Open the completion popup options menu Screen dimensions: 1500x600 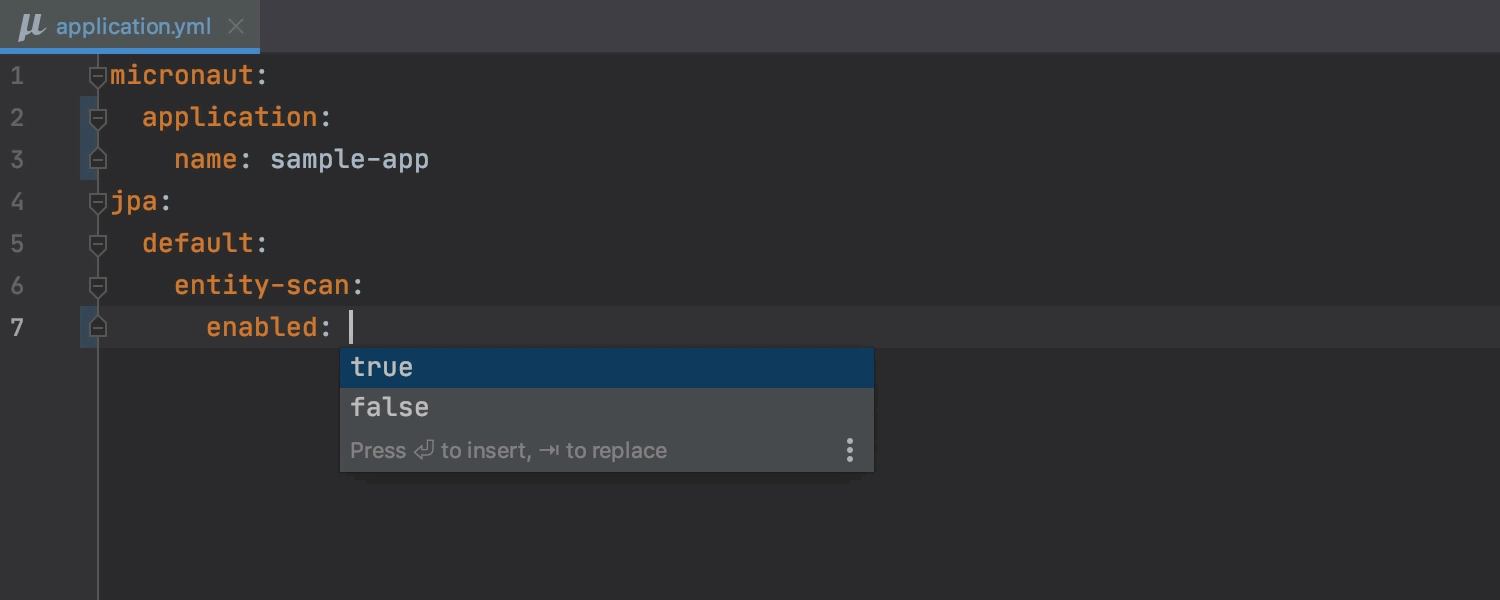(x=849, y=451)
